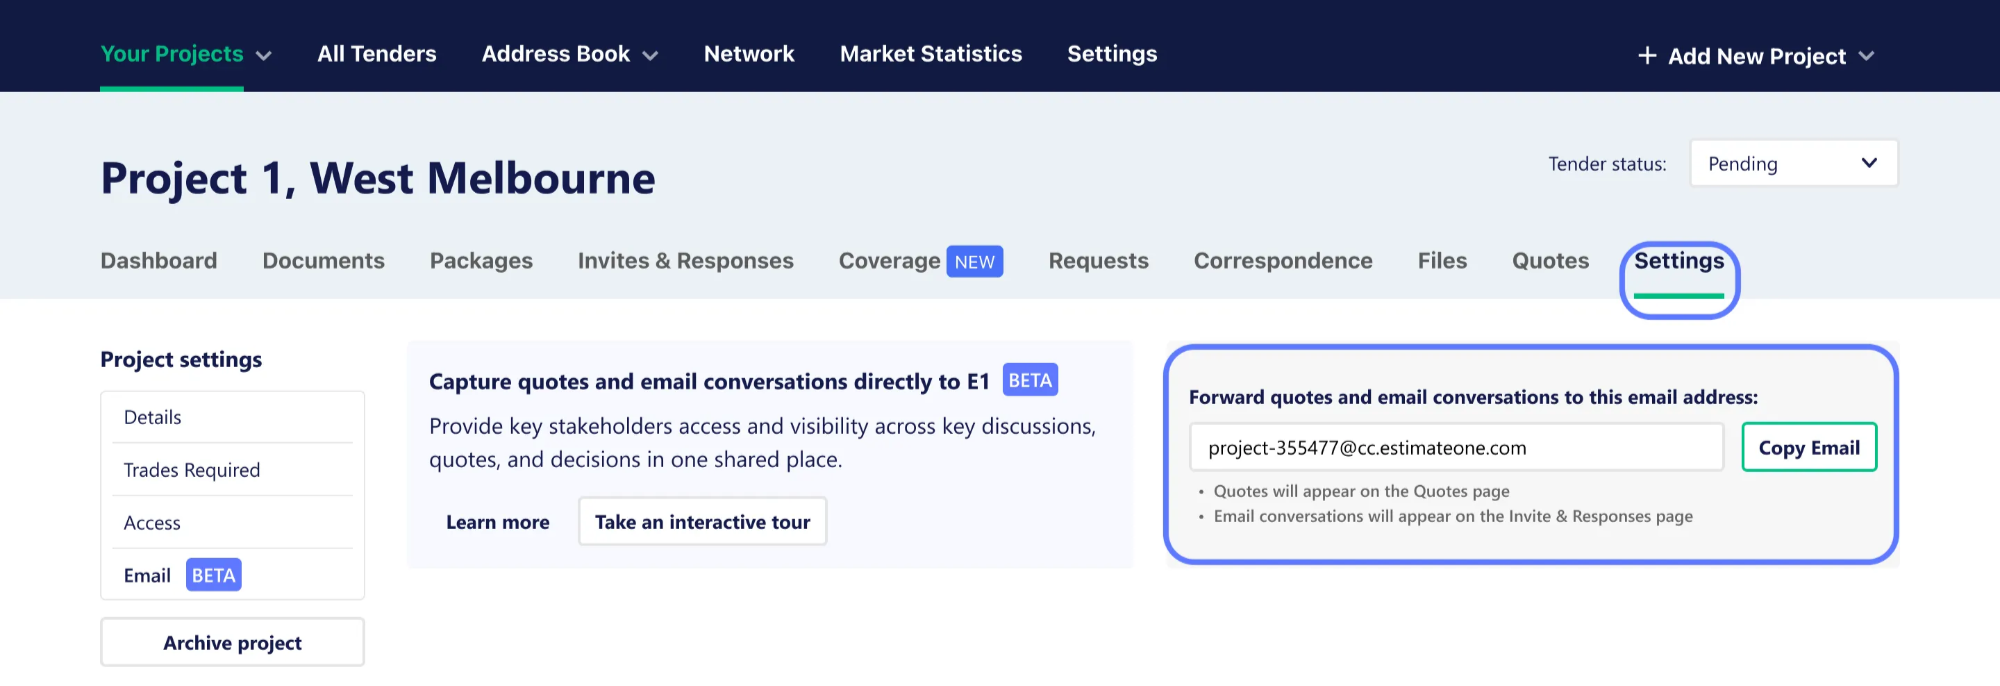This screenshot has height=686, width=2000.
Task: Expand the Your Projects chevron
Action: pos(264,56)
